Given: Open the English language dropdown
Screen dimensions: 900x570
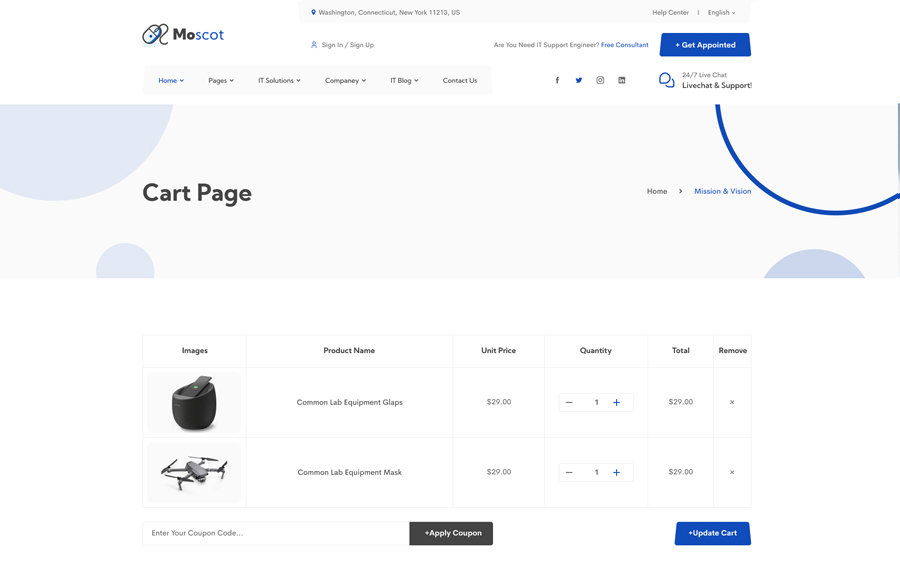Looking at the screenshot, I should [x=721, y=13].
